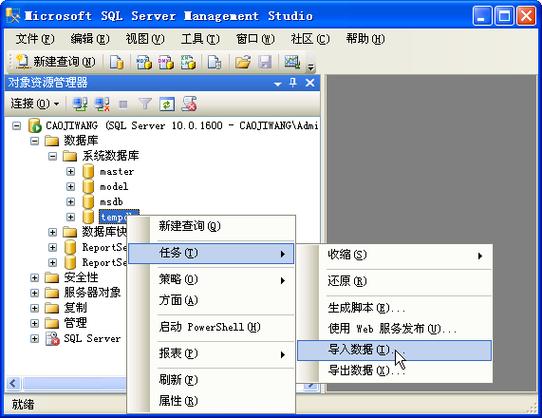Screen dimensions: 542x418
Task: Click the SQL Server Agent icon
Action: pos(52,339)
